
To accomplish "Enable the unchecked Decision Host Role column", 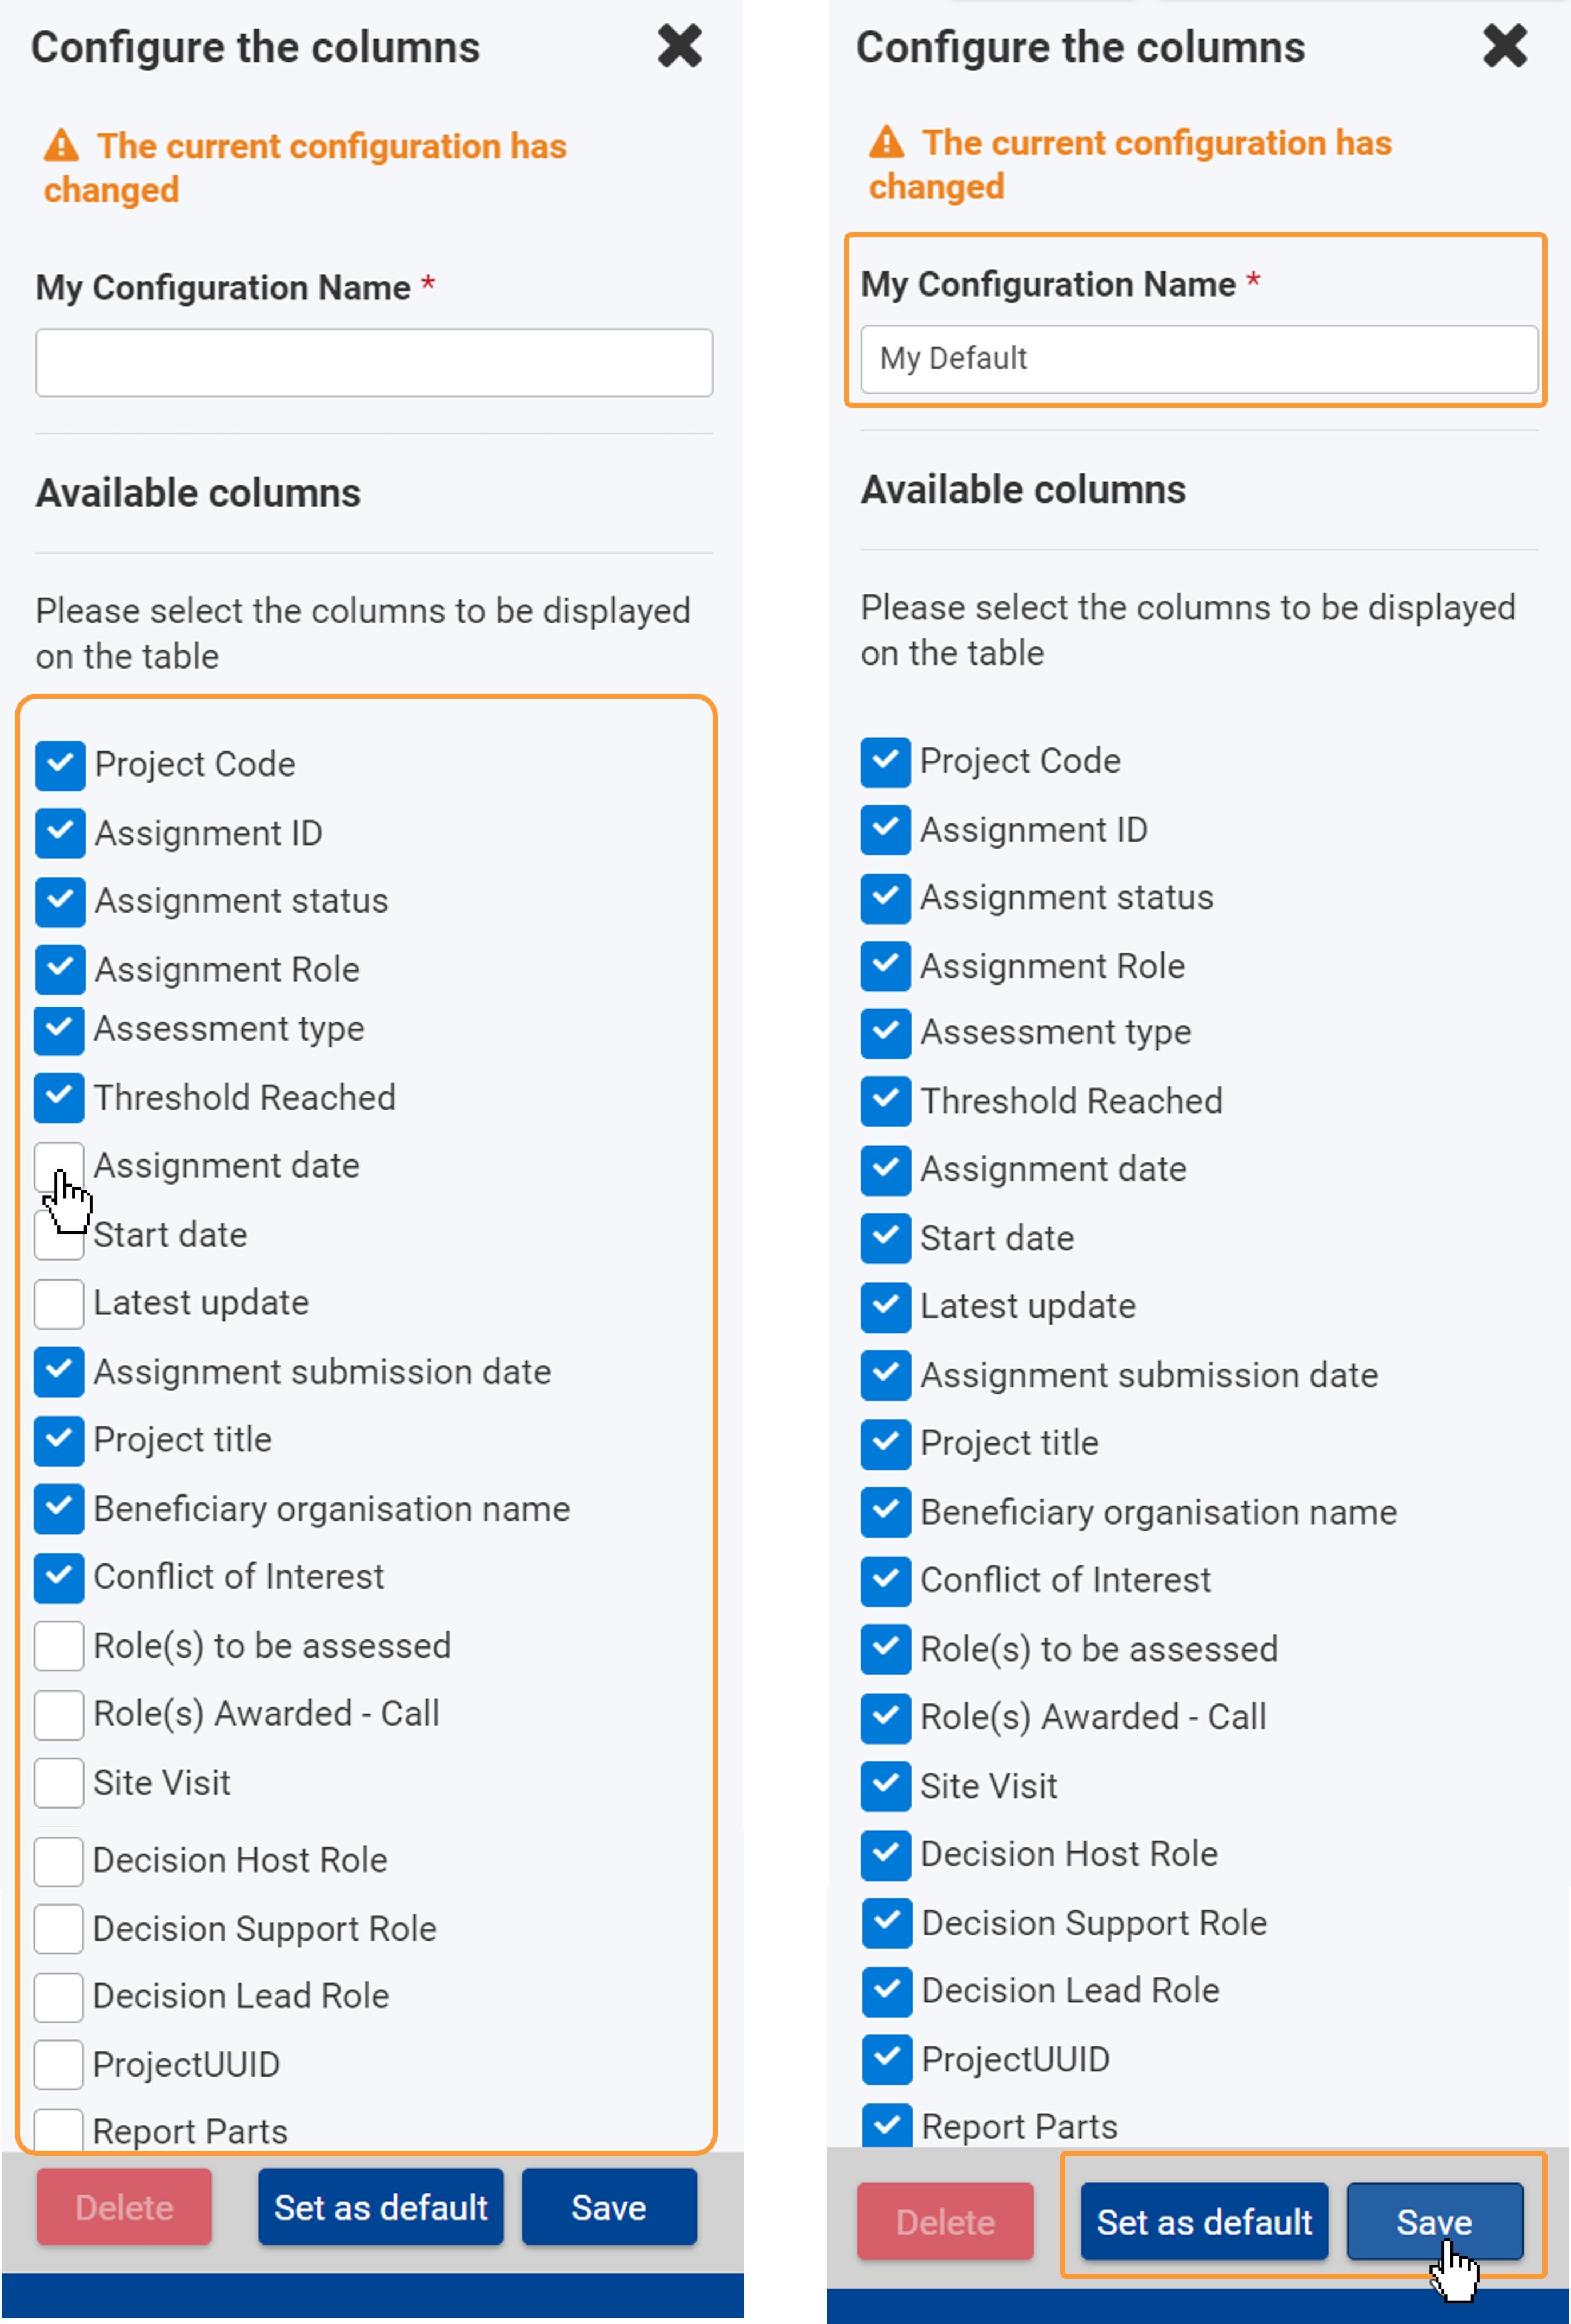I will (x=59, y=1860).
